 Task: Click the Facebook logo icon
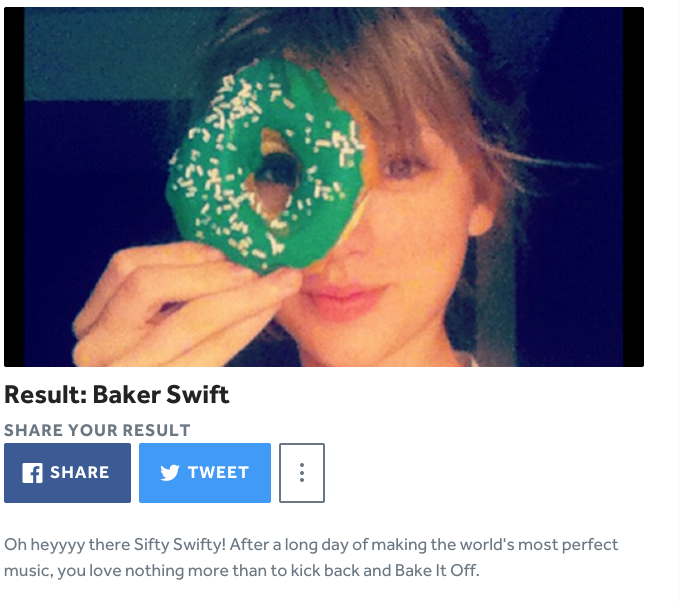pos(32,473)
